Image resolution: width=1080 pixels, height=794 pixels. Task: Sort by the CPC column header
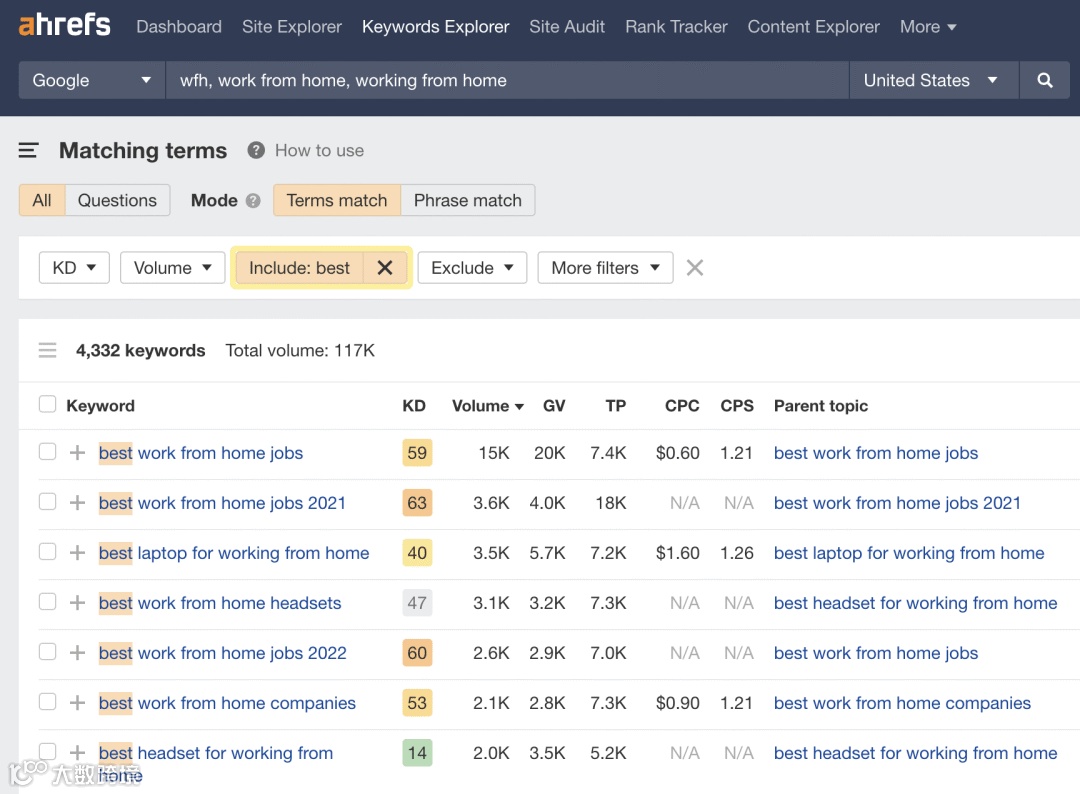pos(682,406)
